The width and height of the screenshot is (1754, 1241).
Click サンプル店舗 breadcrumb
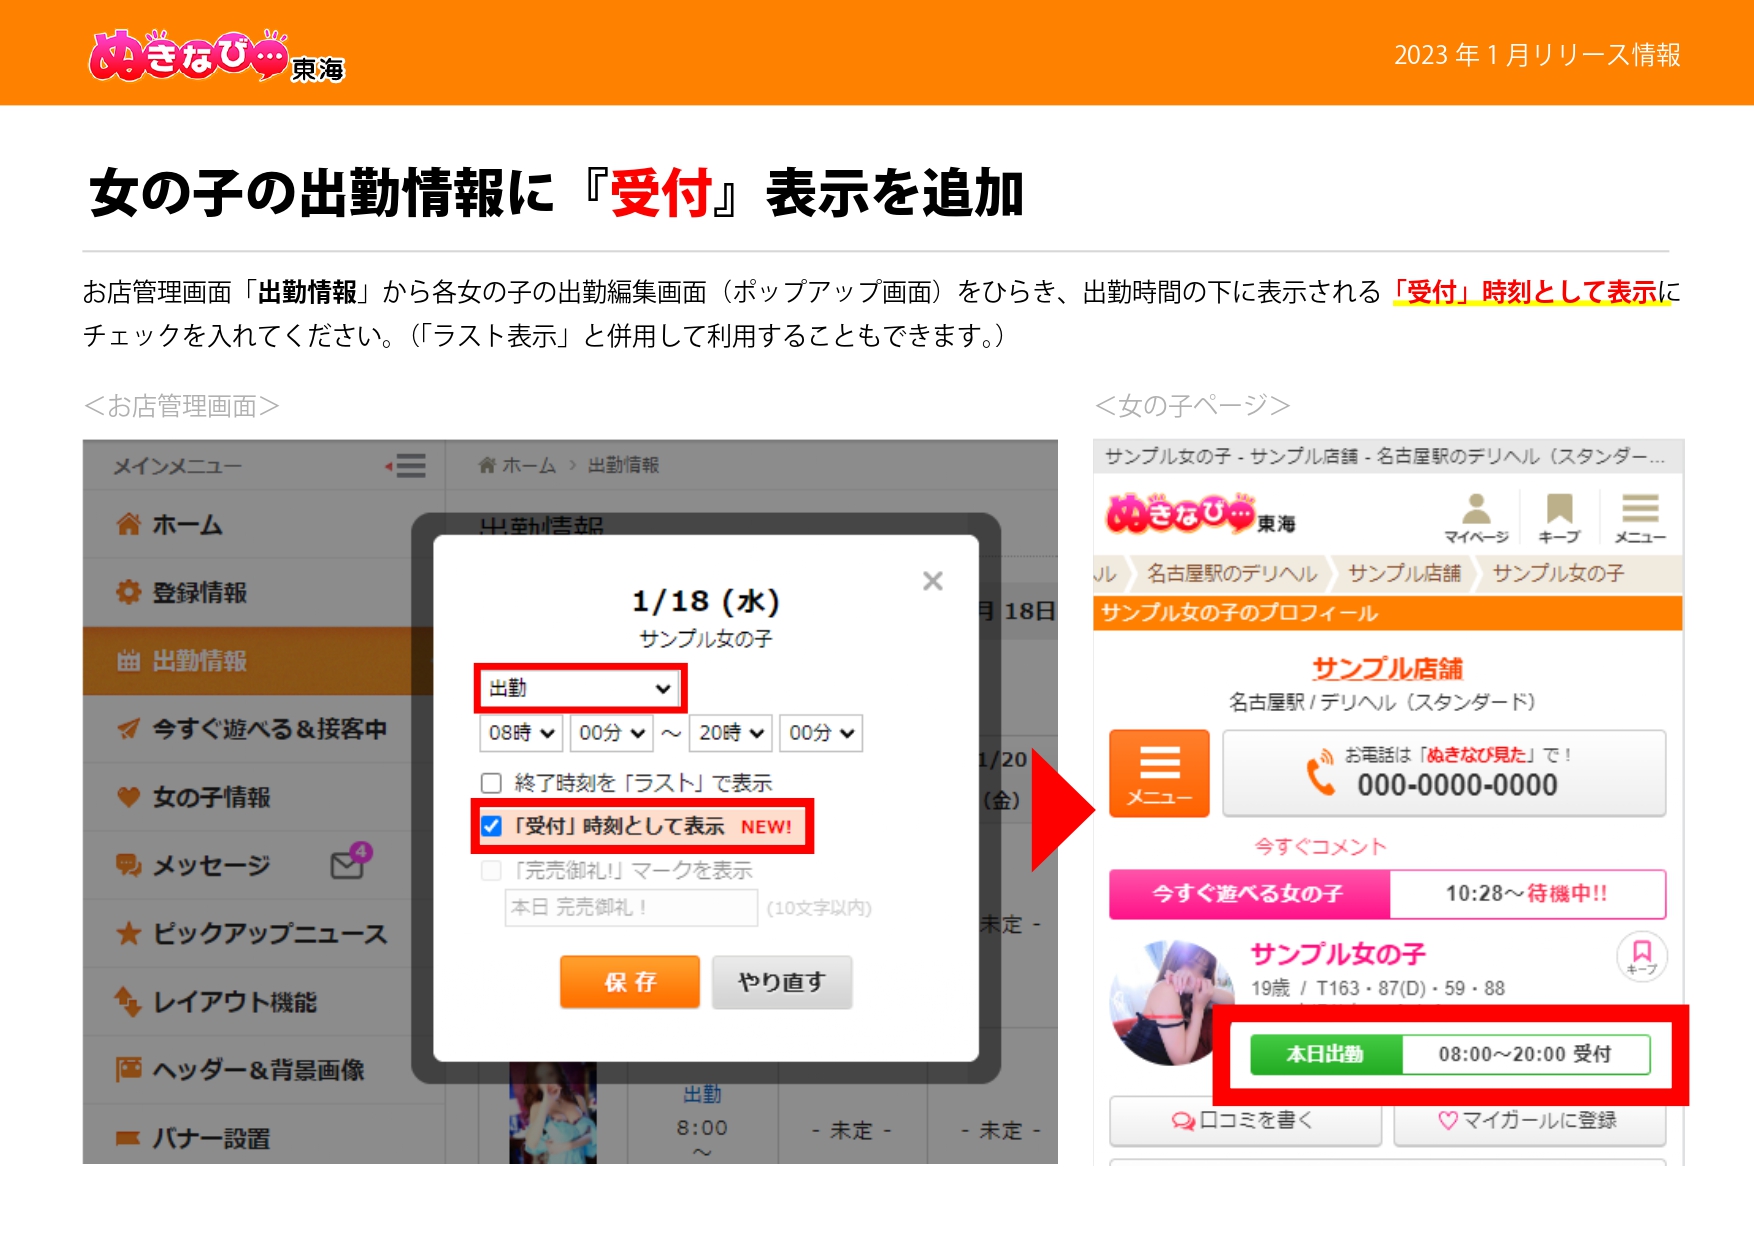click(x=1404, y=573)
